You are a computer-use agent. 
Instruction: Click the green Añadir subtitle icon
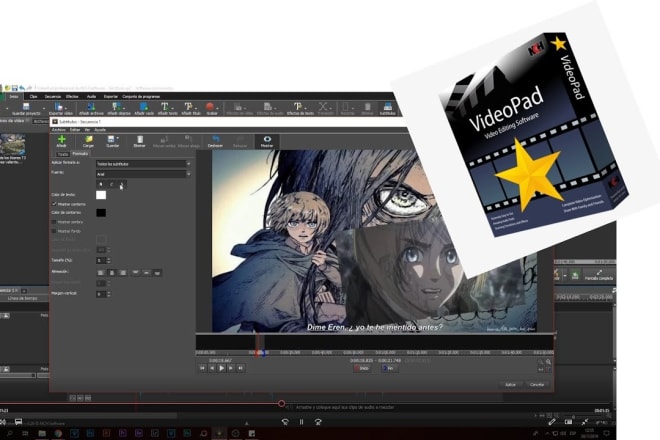coord(61,140)
